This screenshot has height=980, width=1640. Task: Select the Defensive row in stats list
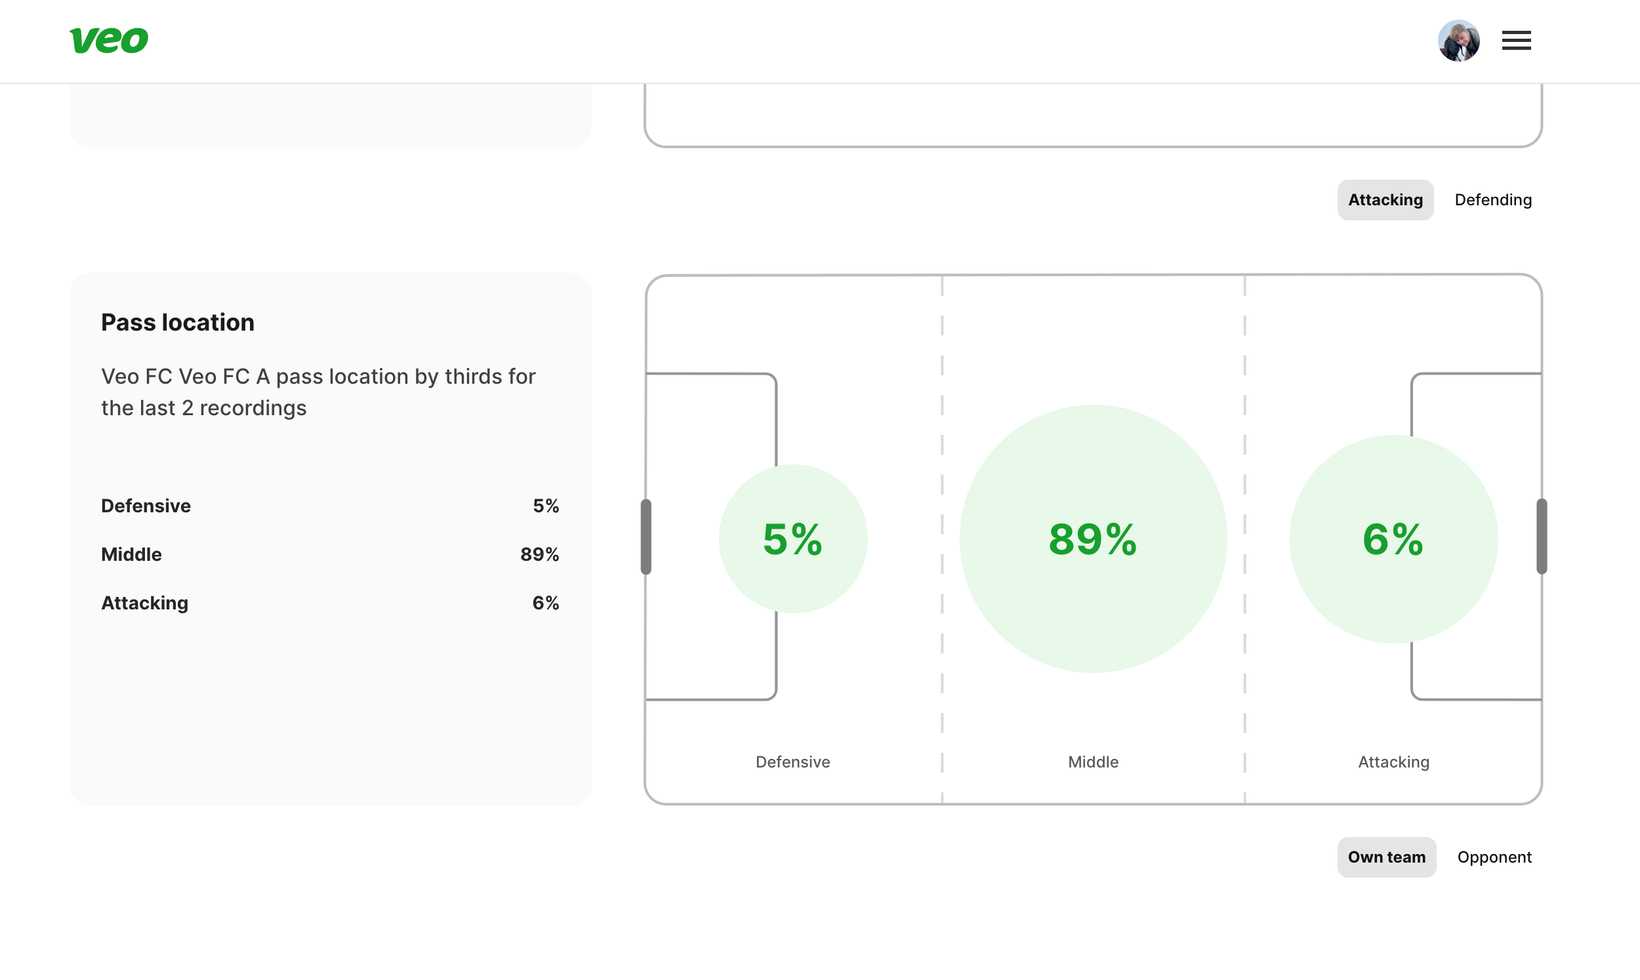329,506
